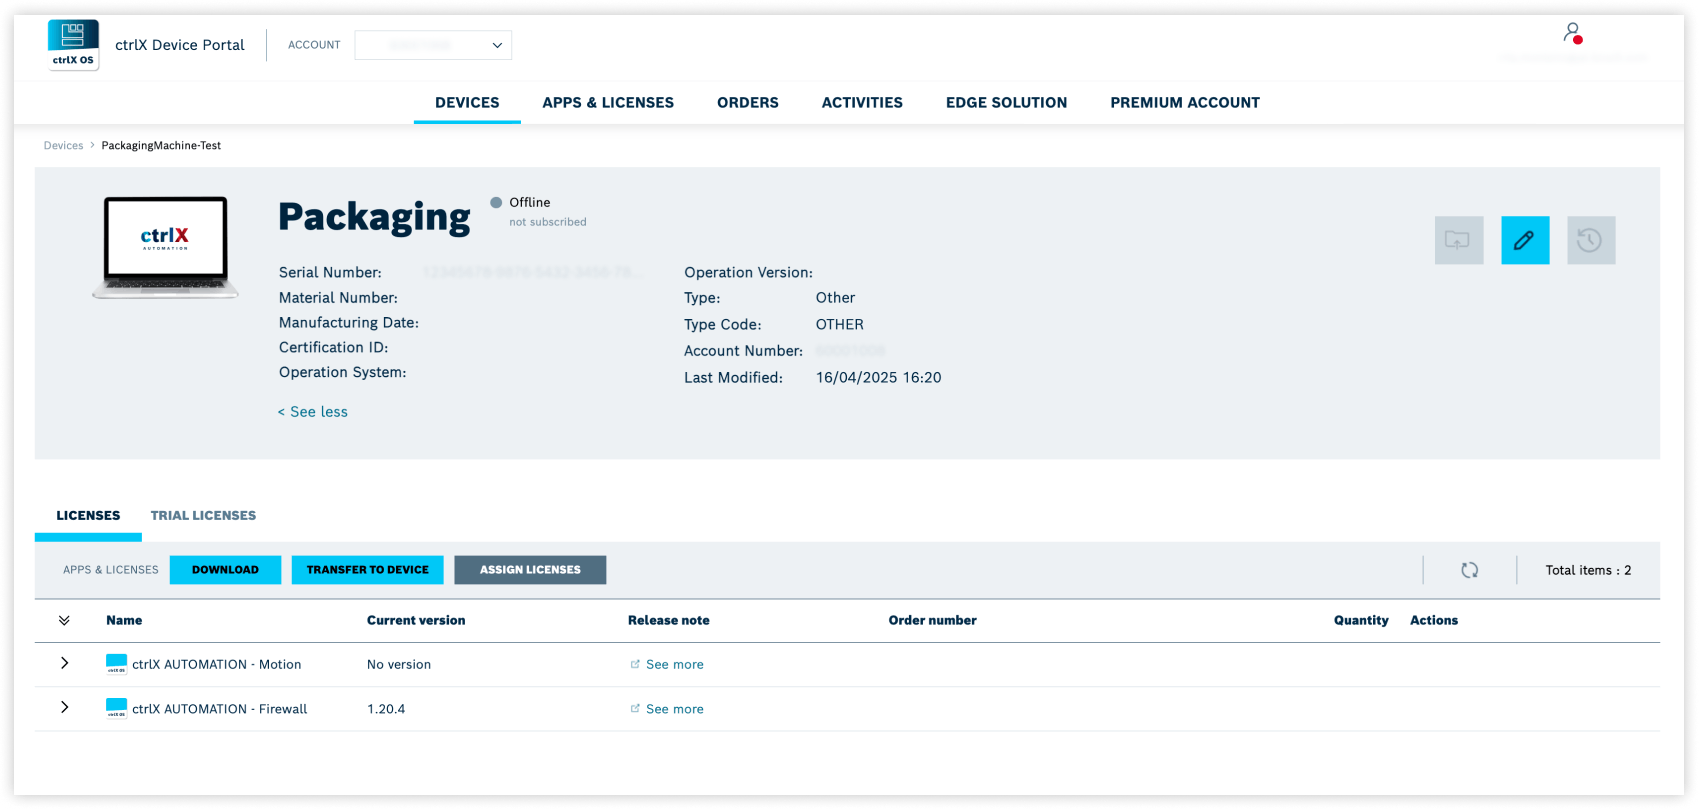Click the ctrlX AUTOMATION - Motion name
The height and width of the screenshot is (809, 1699).
click(x=217, y=664)
